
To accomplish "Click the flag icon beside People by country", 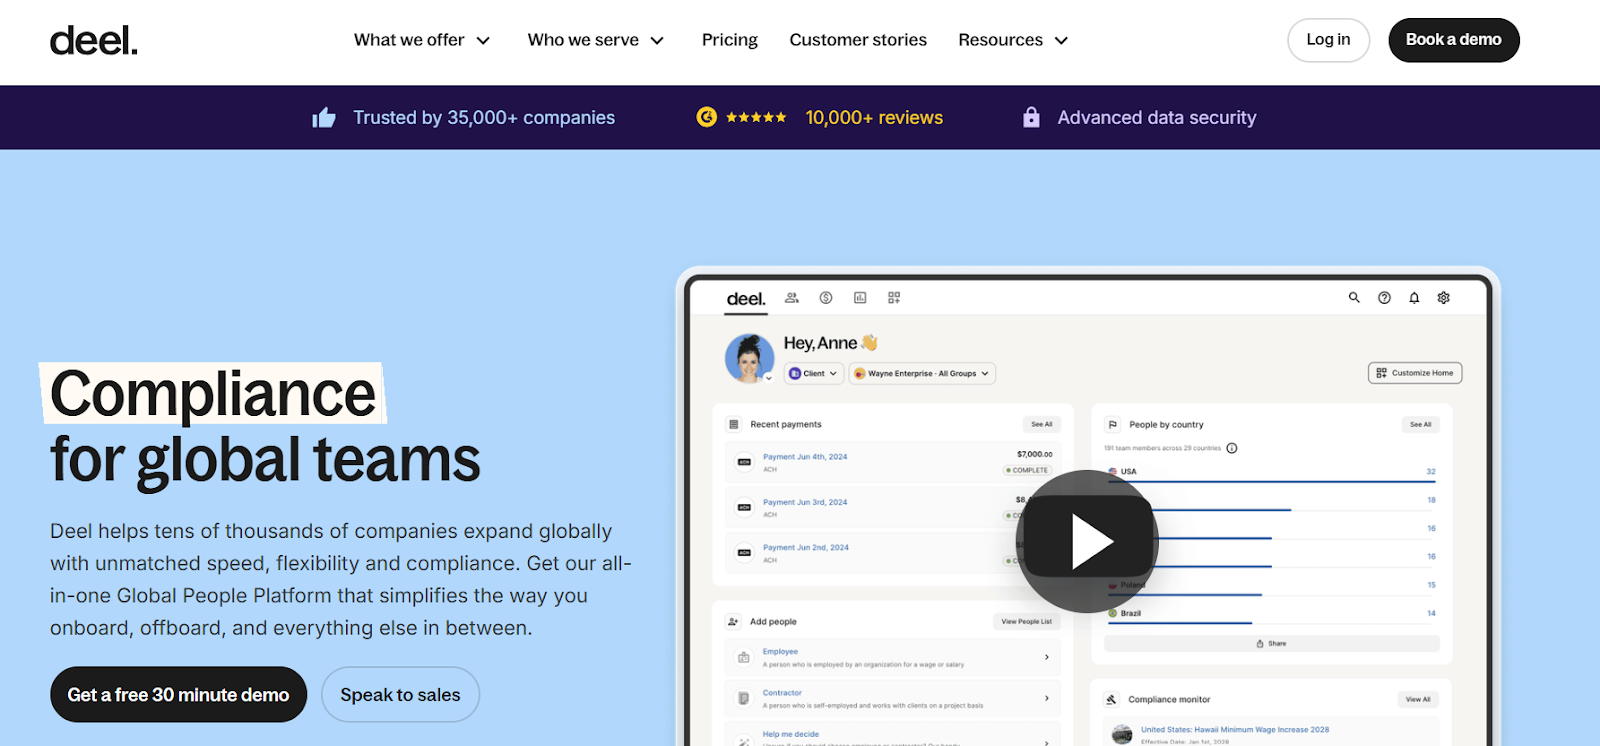I will [1113, 424].
